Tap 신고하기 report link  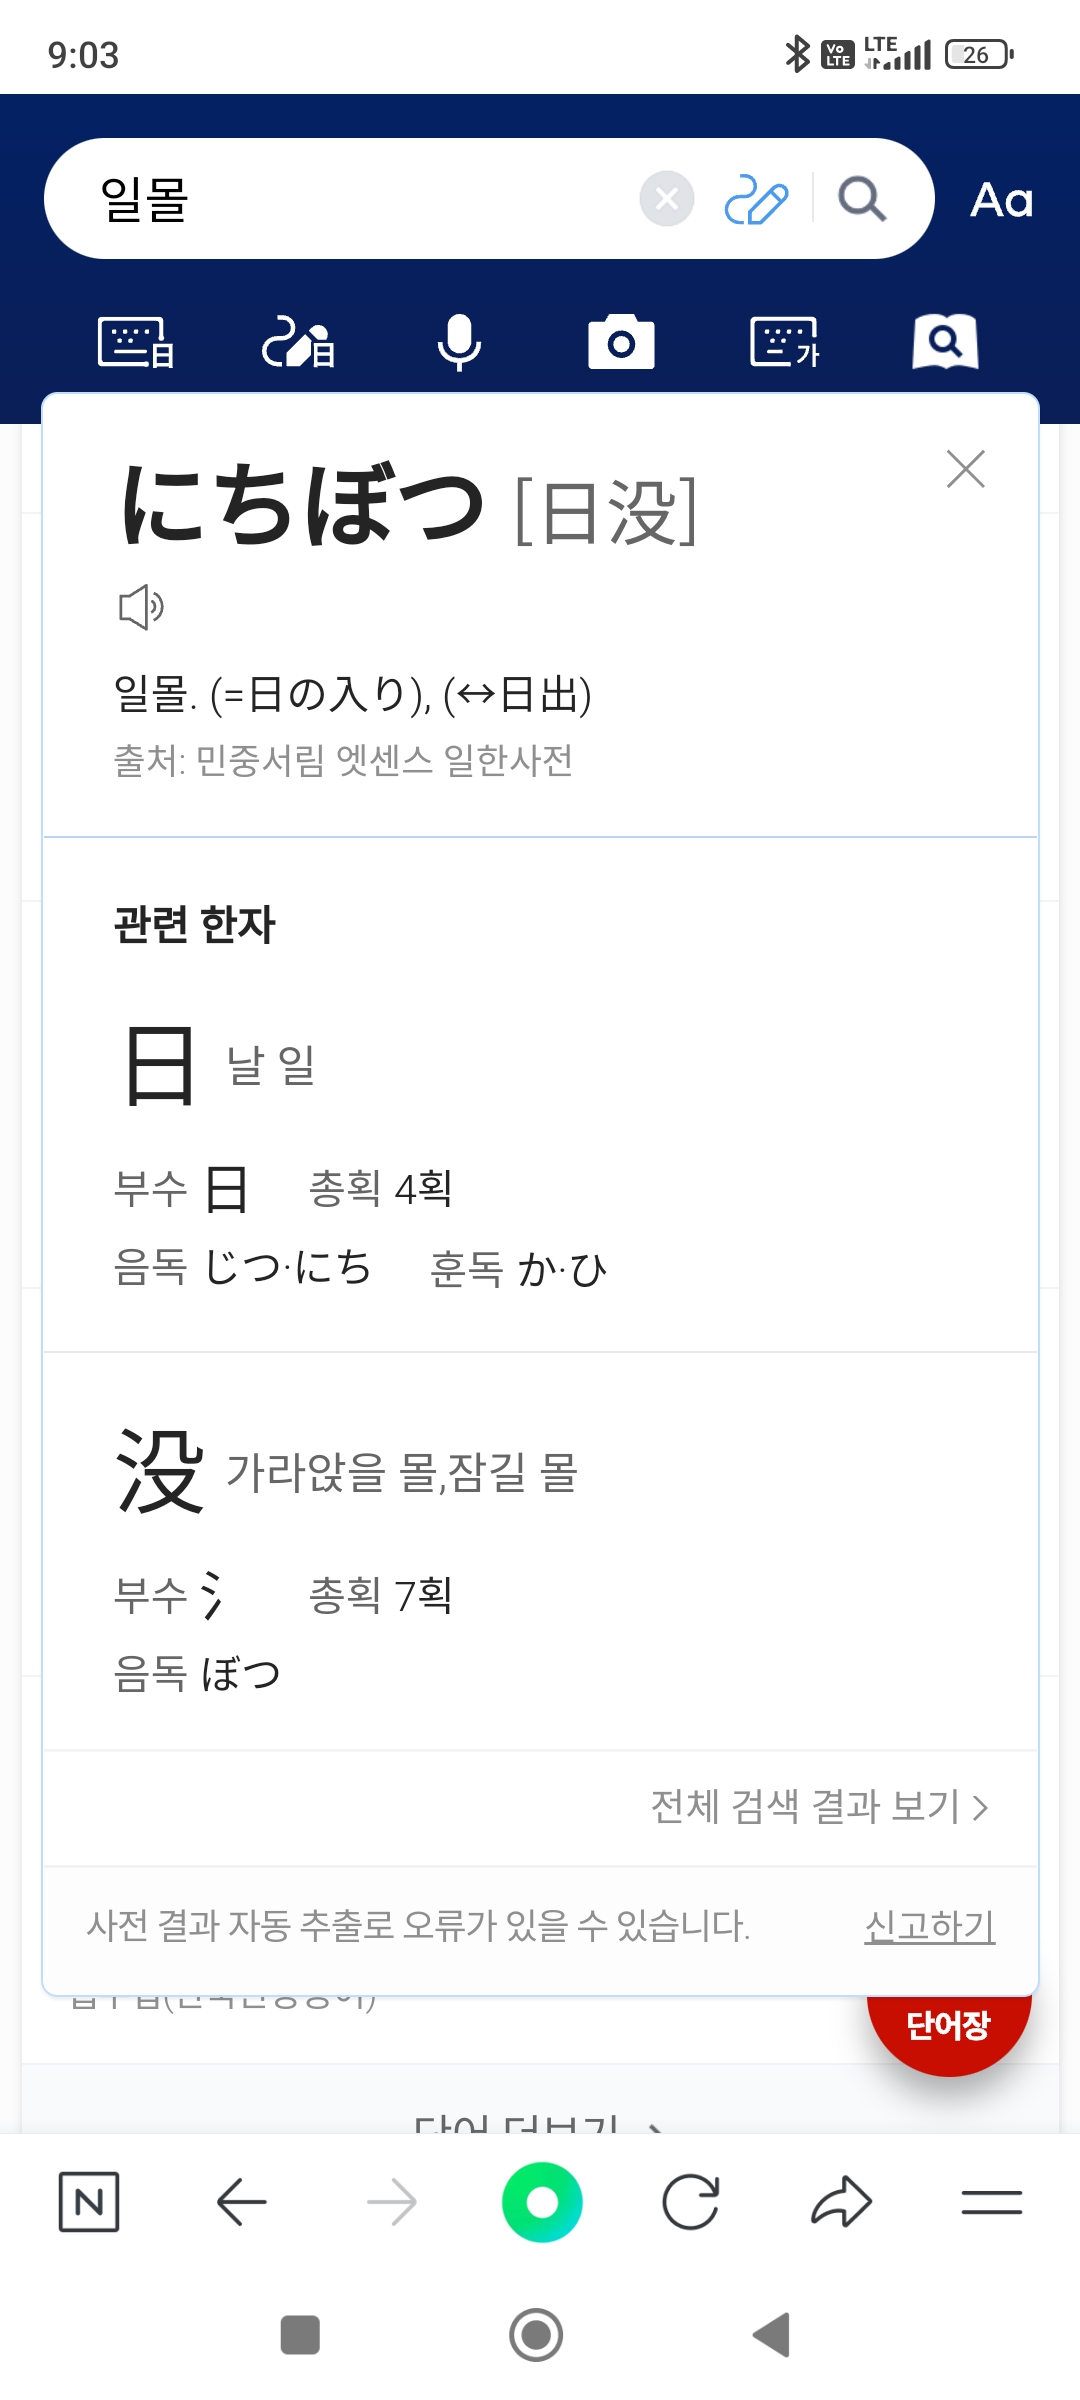(x=929, y=1925)
